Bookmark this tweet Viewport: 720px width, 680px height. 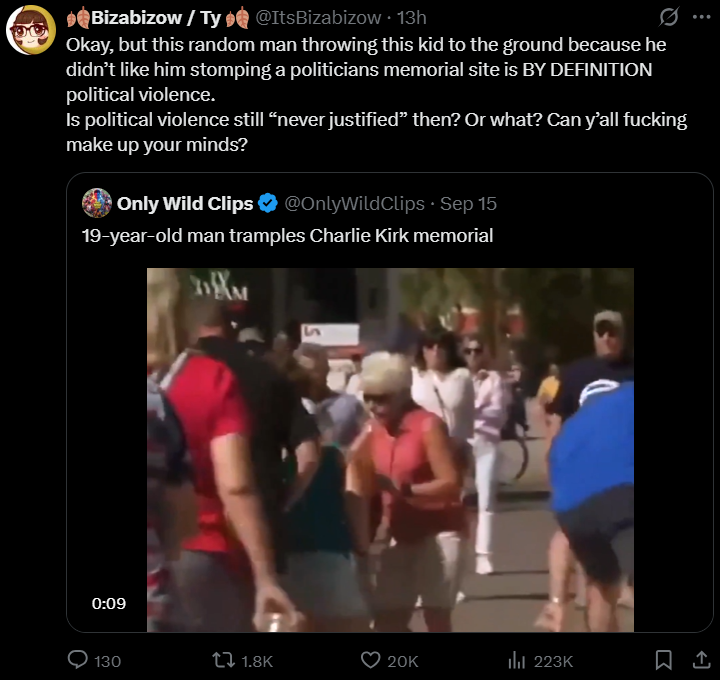coord(663,660)
